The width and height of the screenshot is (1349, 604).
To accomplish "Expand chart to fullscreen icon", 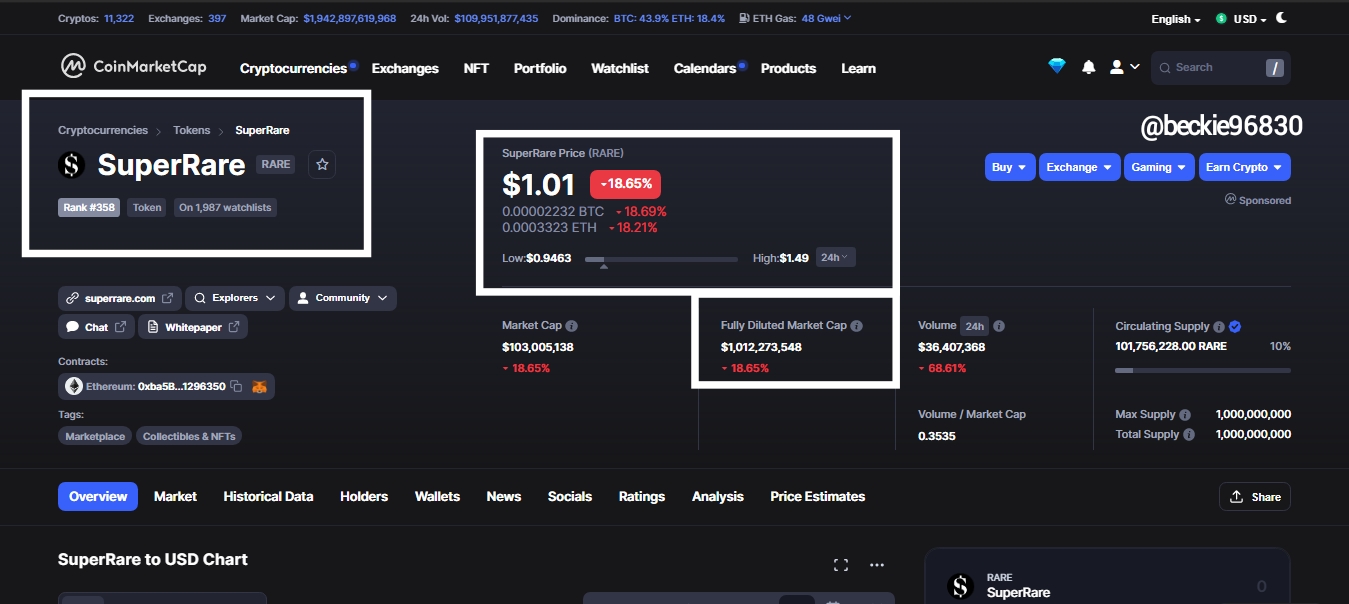I will (x=841, y=565).
